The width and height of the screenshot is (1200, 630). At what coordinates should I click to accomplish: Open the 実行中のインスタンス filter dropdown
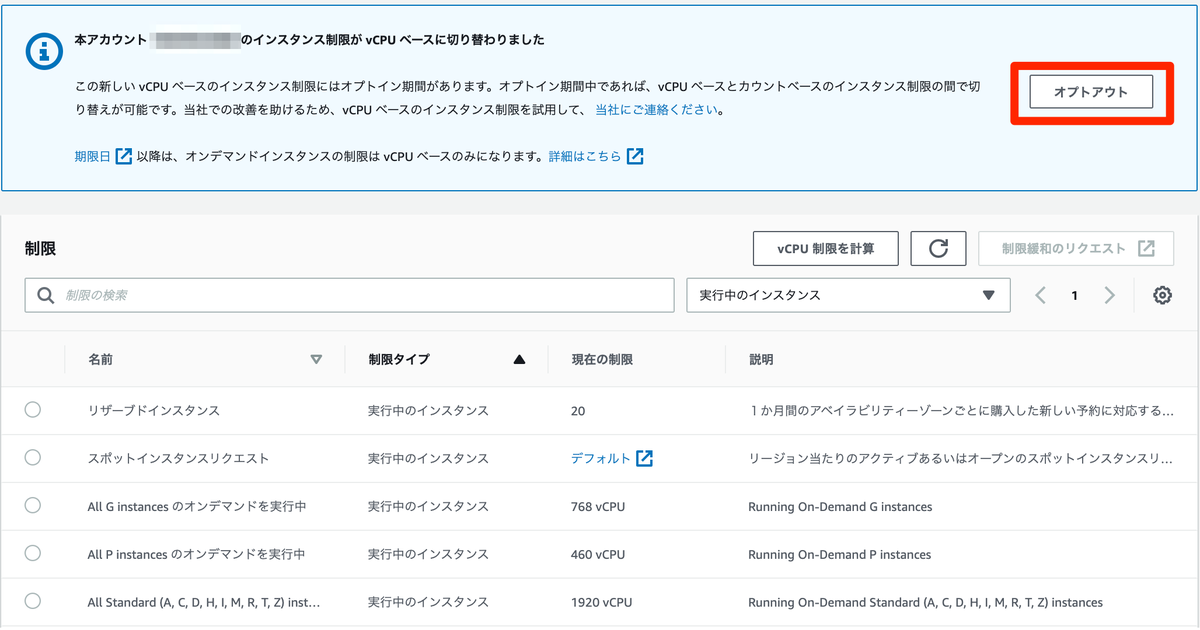pos(848,296)
